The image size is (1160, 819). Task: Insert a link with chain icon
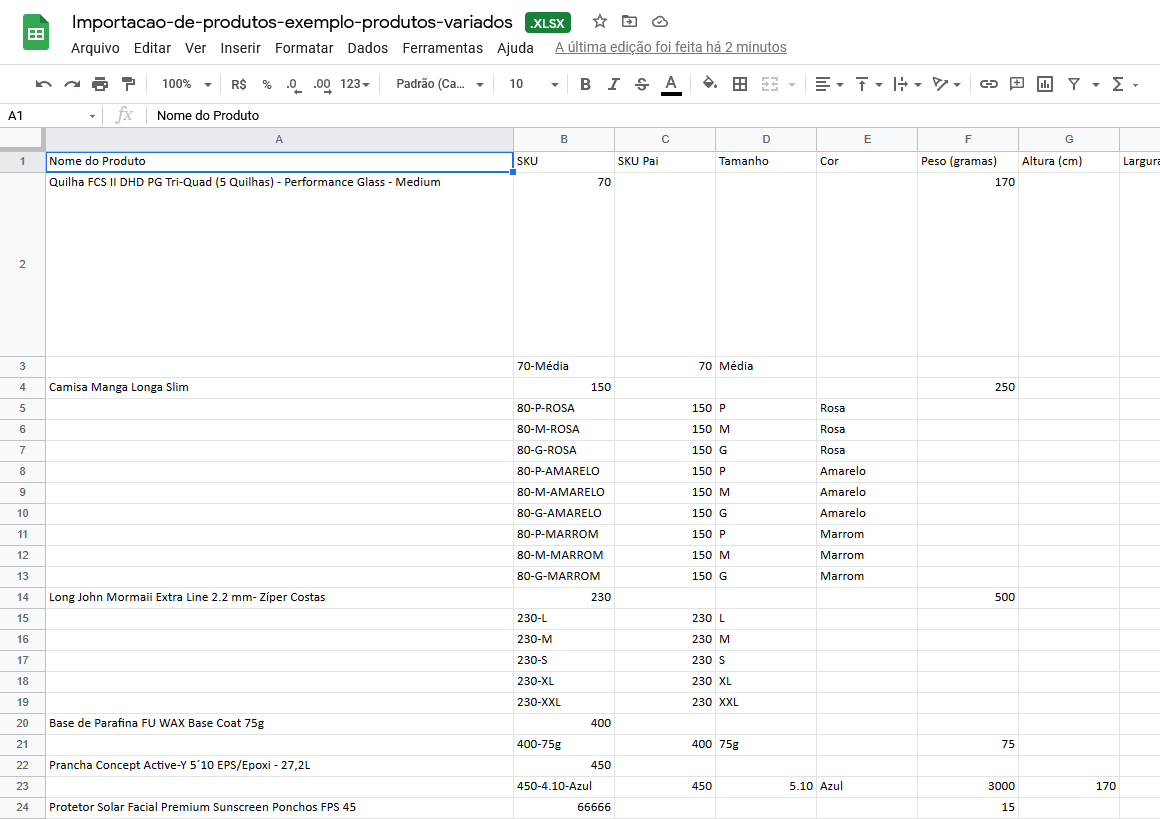988,84
